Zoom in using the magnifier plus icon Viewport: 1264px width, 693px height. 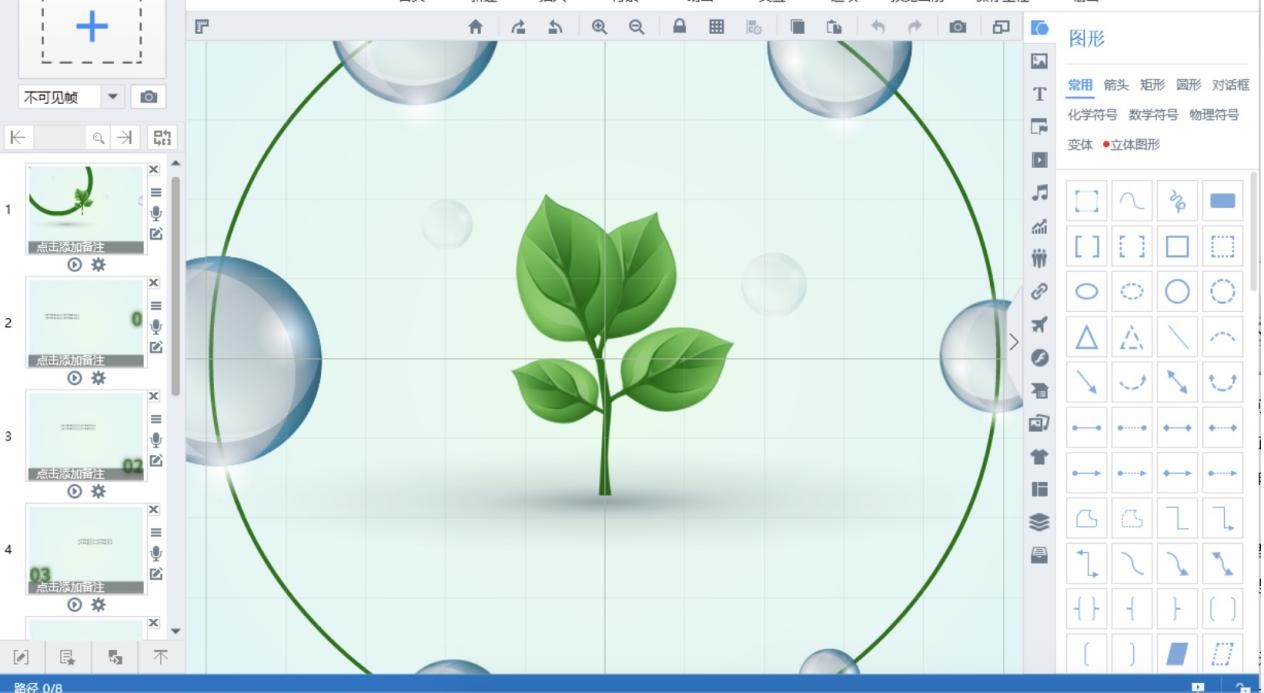(x=599, y=27)
